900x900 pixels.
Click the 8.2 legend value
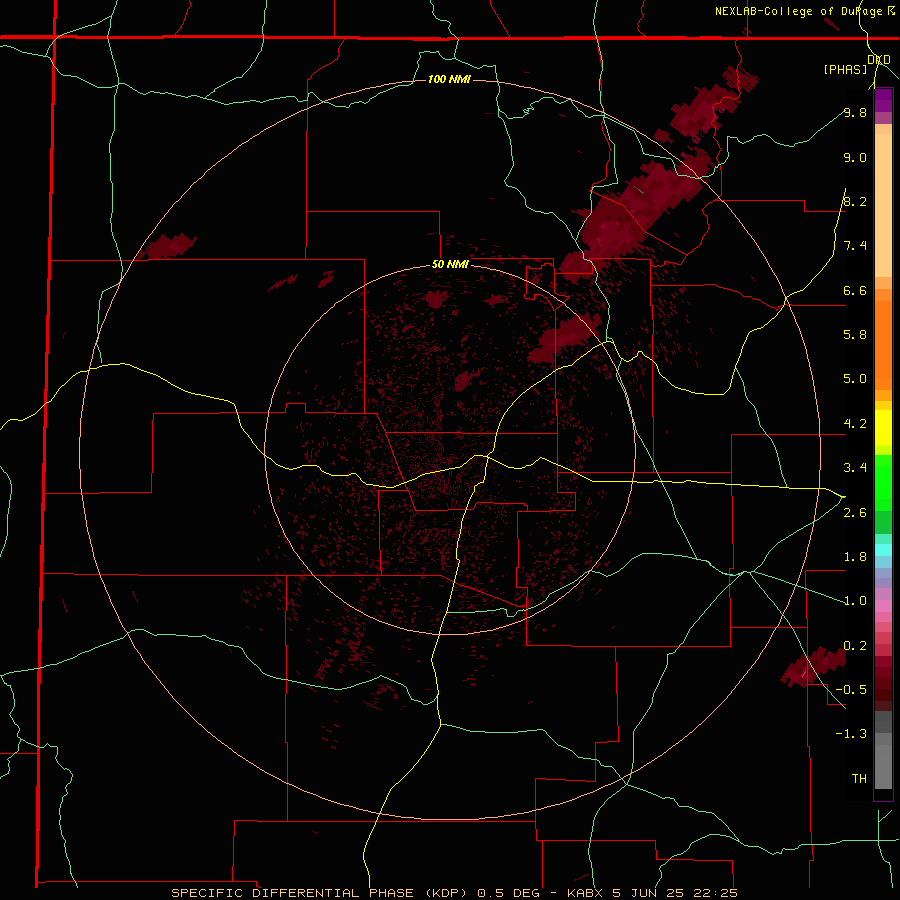(x=855, y=201)
